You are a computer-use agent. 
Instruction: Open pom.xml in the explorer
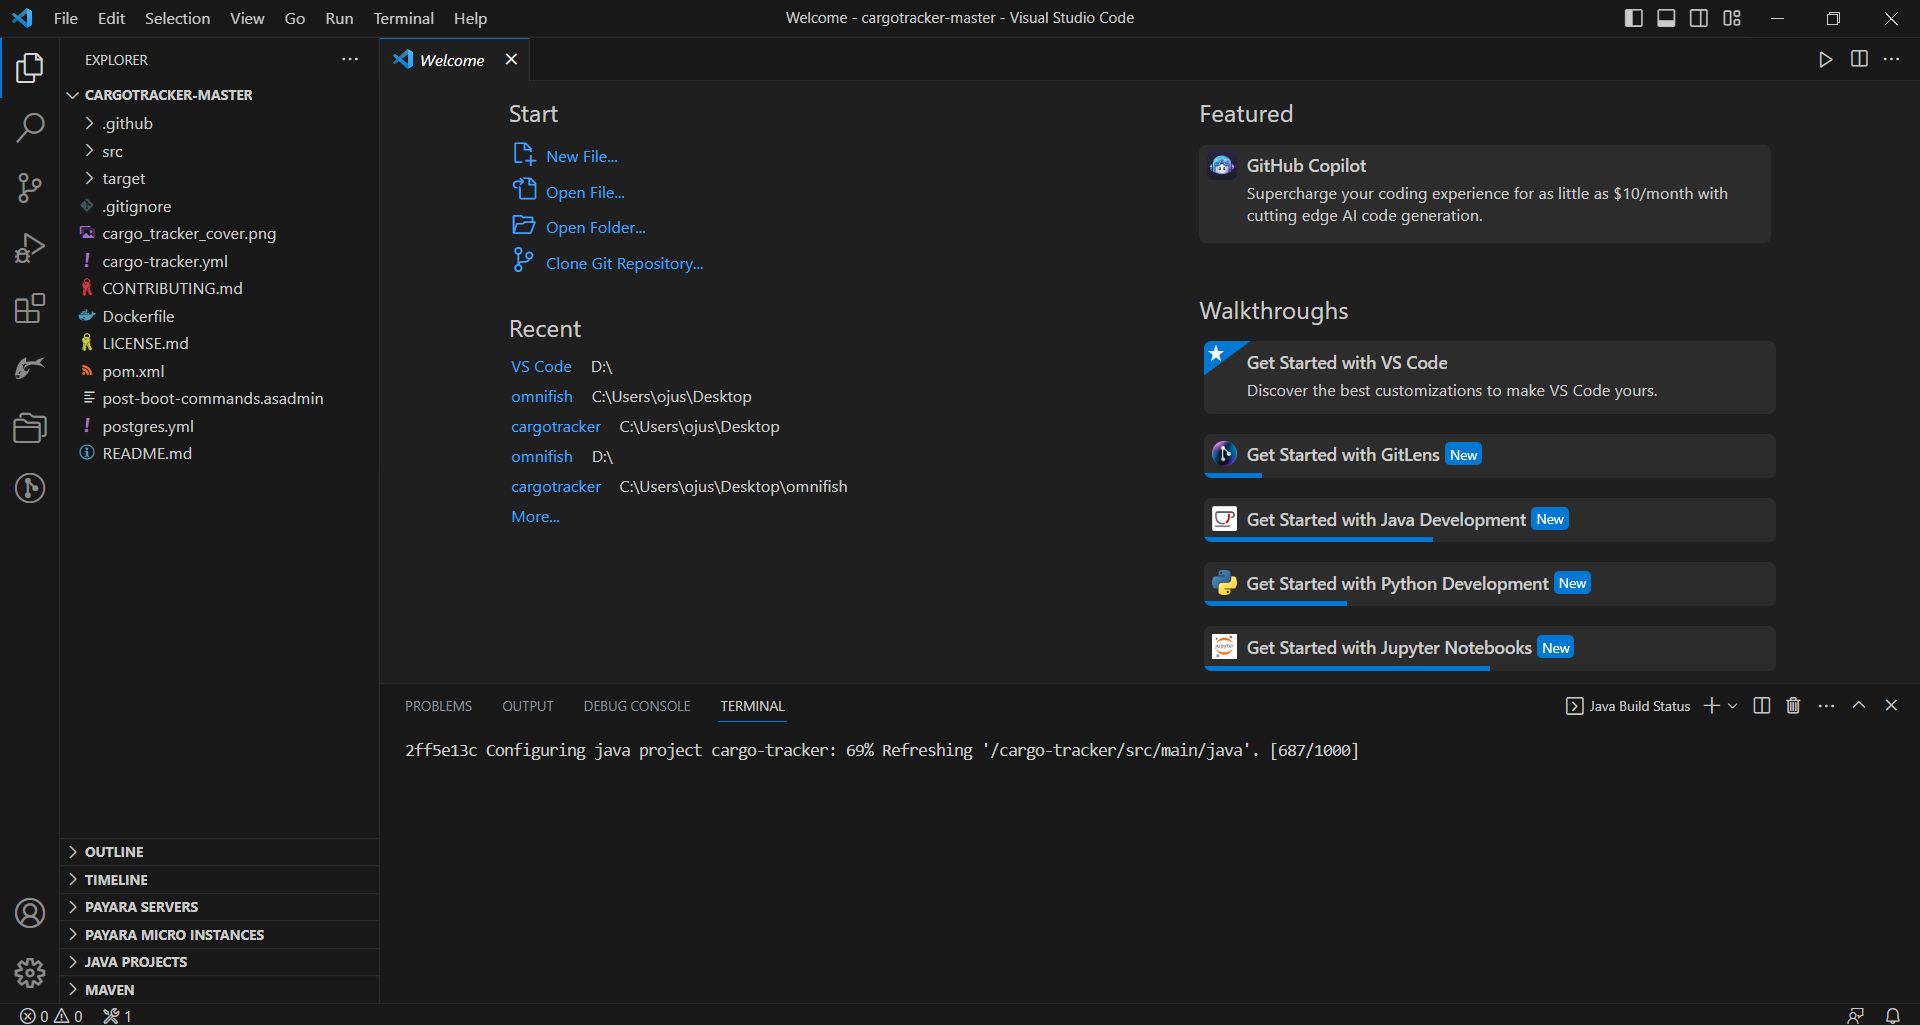coord(133,371)
